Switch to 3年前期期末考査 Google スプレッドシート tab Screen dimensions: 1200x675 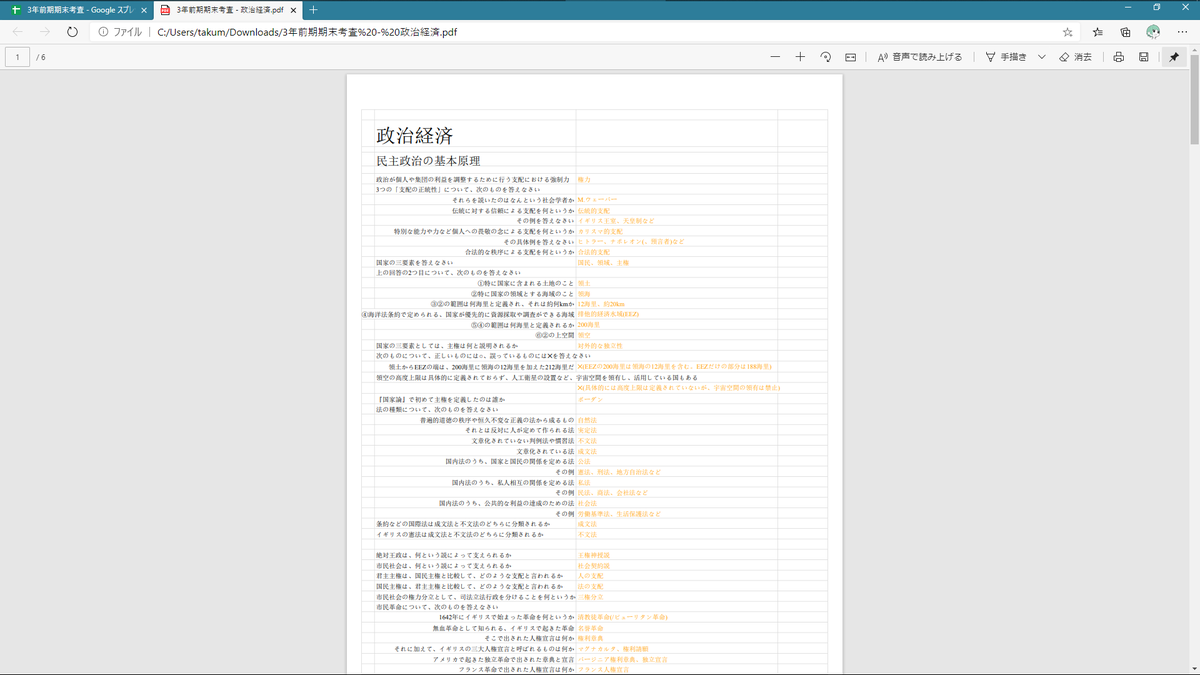tap(76, 9)
